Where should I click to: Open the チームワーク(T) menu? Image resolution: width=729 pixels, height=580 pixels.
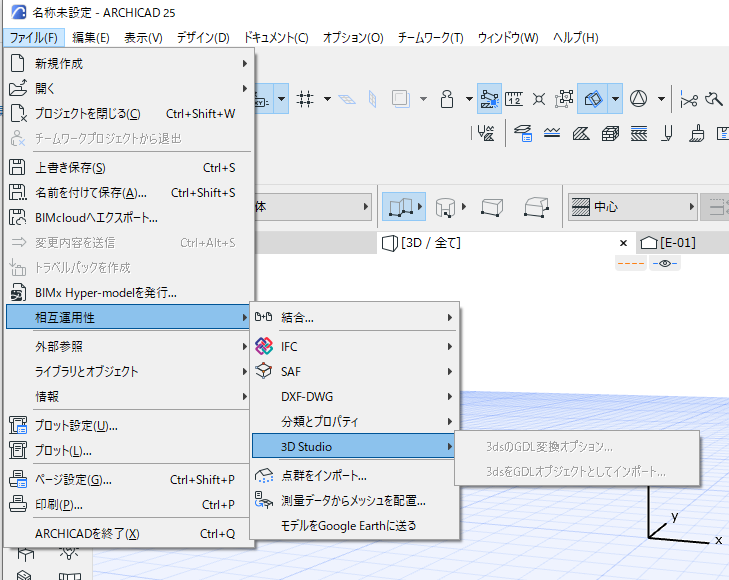[431, 38]
